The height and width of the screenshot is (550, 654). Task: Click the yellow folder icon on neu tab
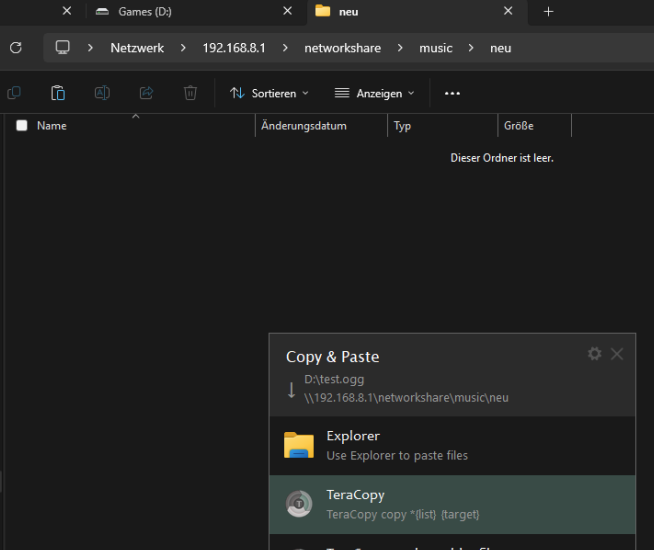323,10
